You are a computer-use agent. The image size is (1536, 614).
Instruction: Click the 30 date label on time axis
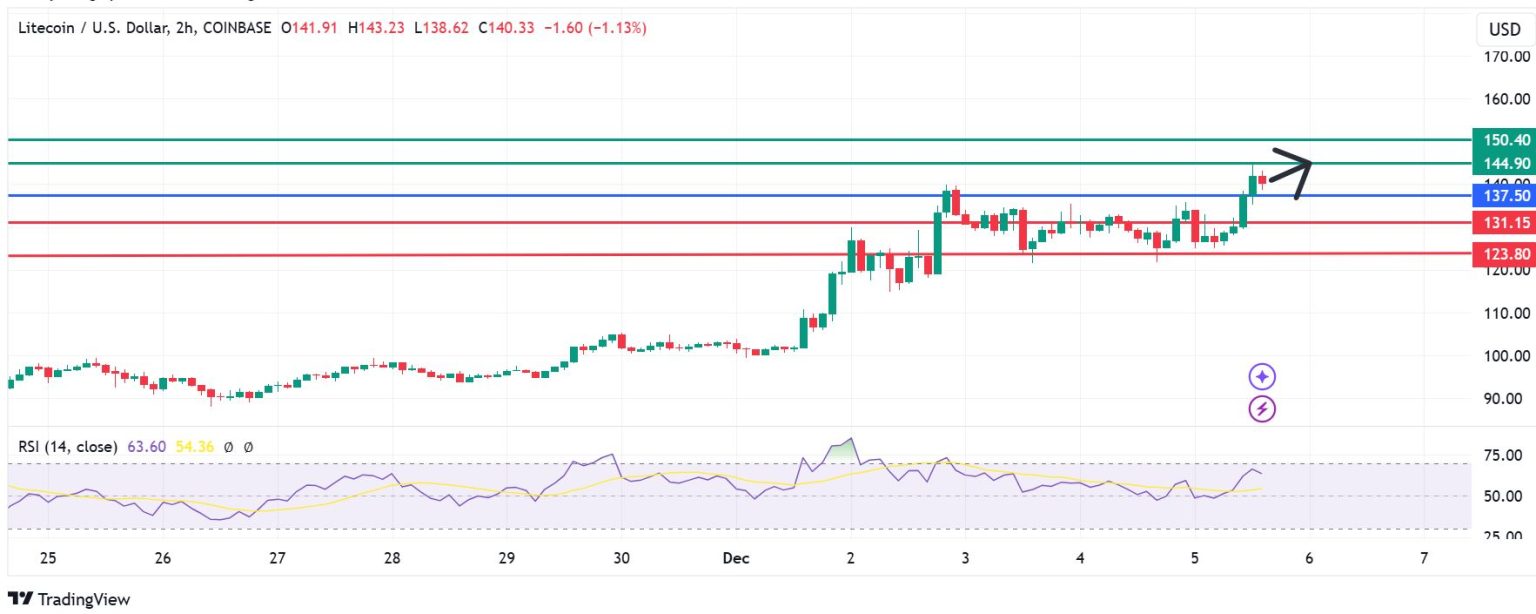pyautogui.click(x=621, y=558)
